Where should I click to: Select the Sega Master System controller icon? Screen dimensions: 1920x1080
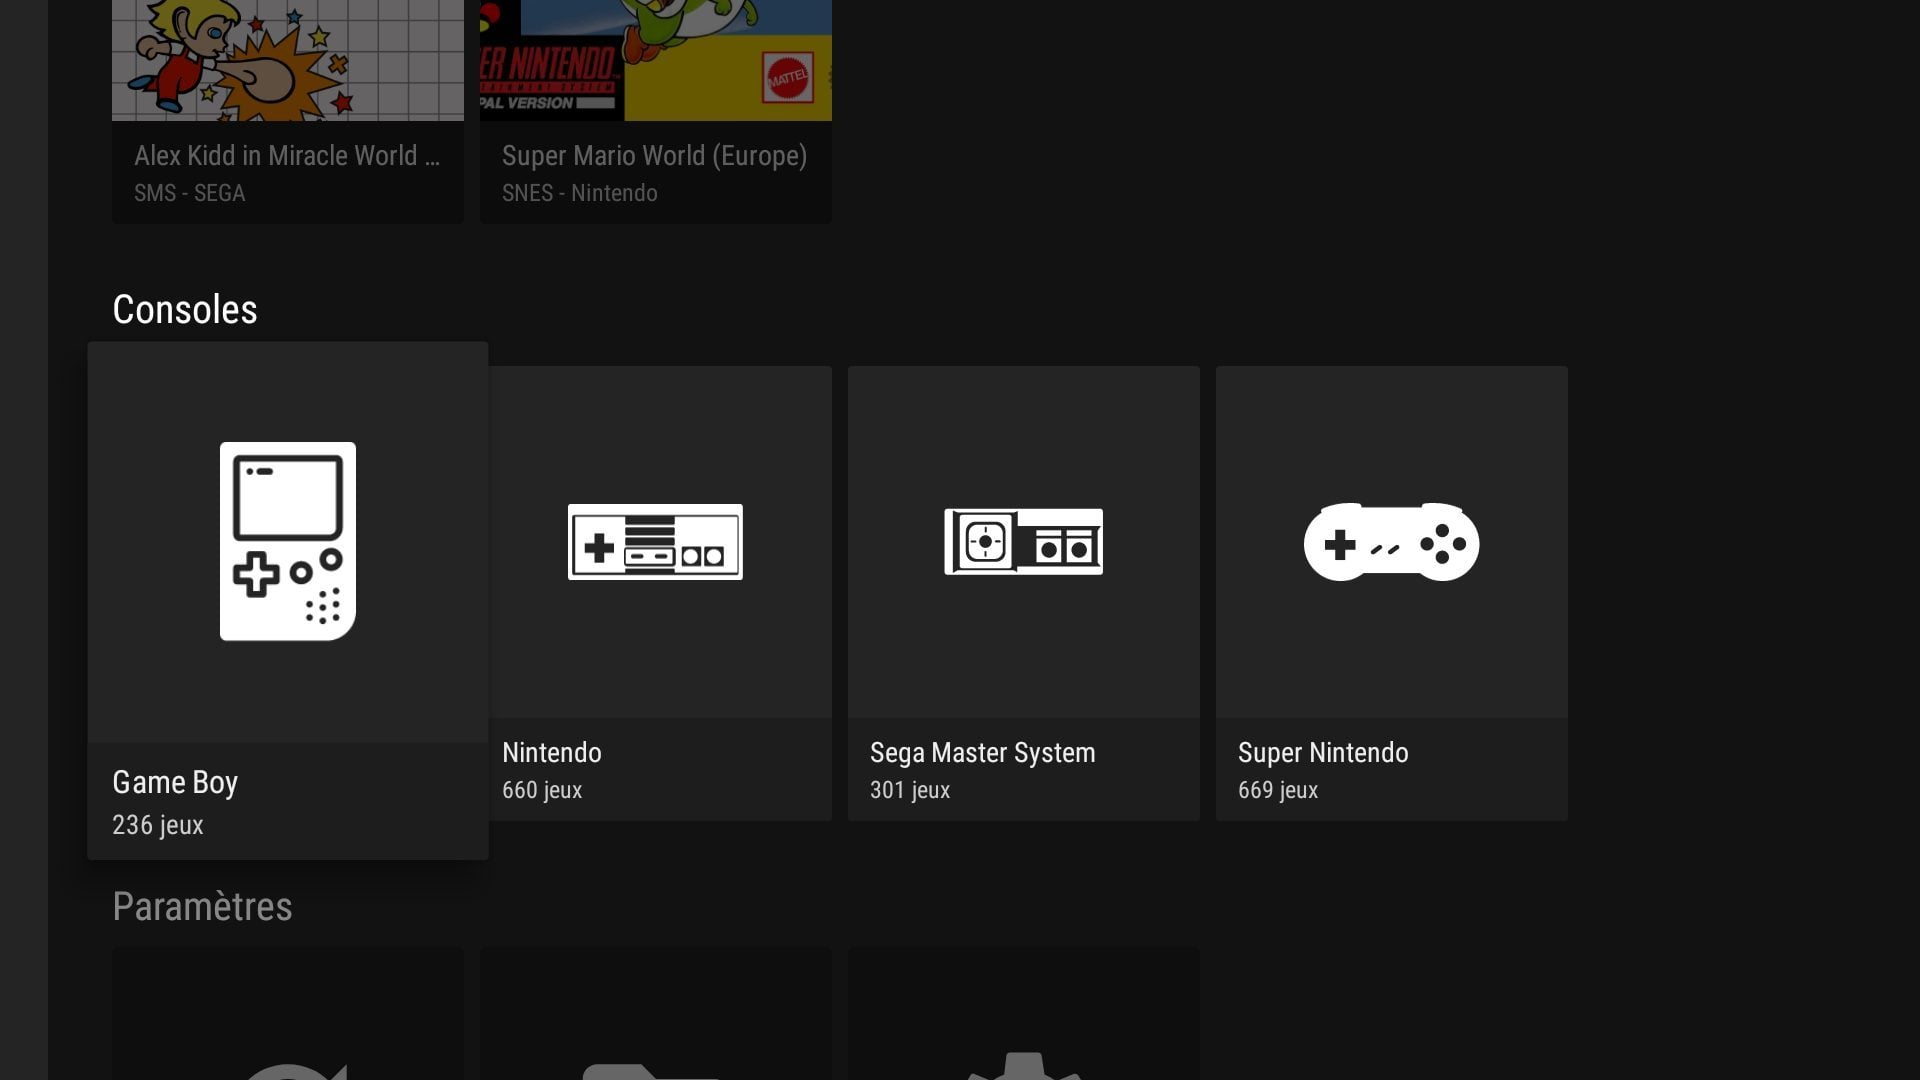point(1023,542)
